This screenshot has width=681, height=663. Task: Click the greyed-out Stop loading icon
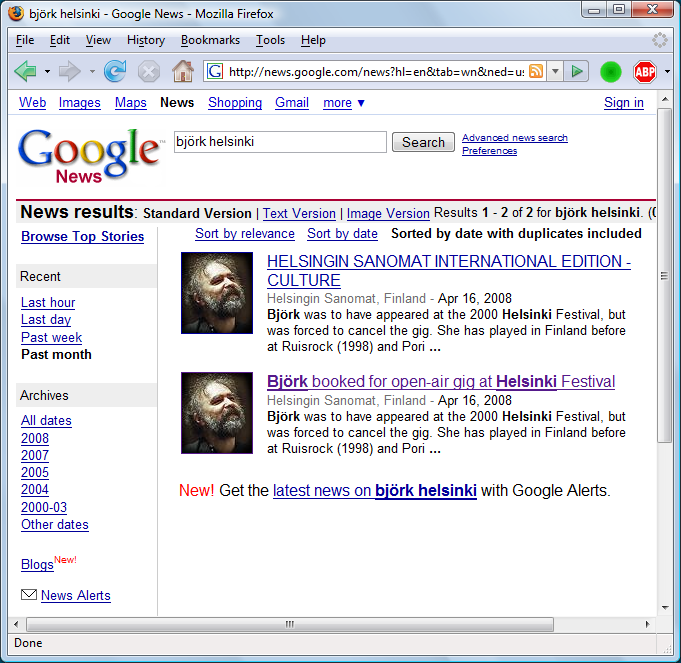point(149,72)
